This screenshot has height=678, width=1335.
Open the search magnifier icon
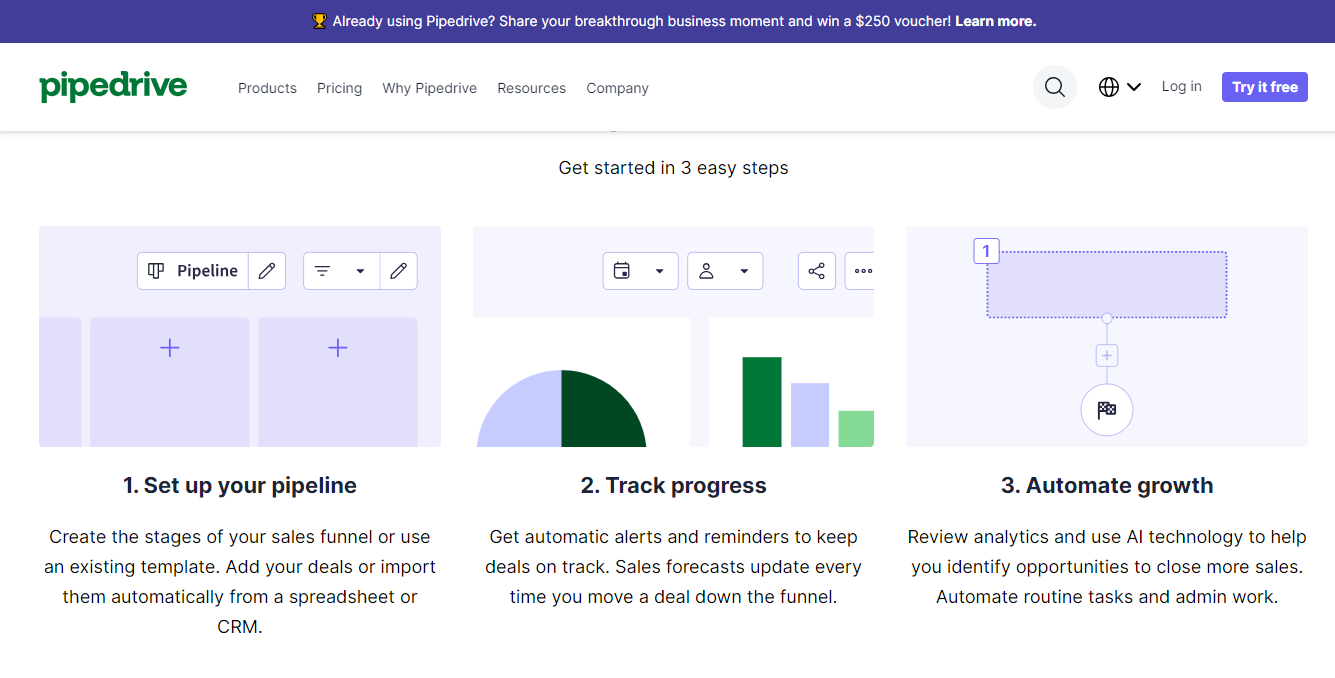(1055, 87)
